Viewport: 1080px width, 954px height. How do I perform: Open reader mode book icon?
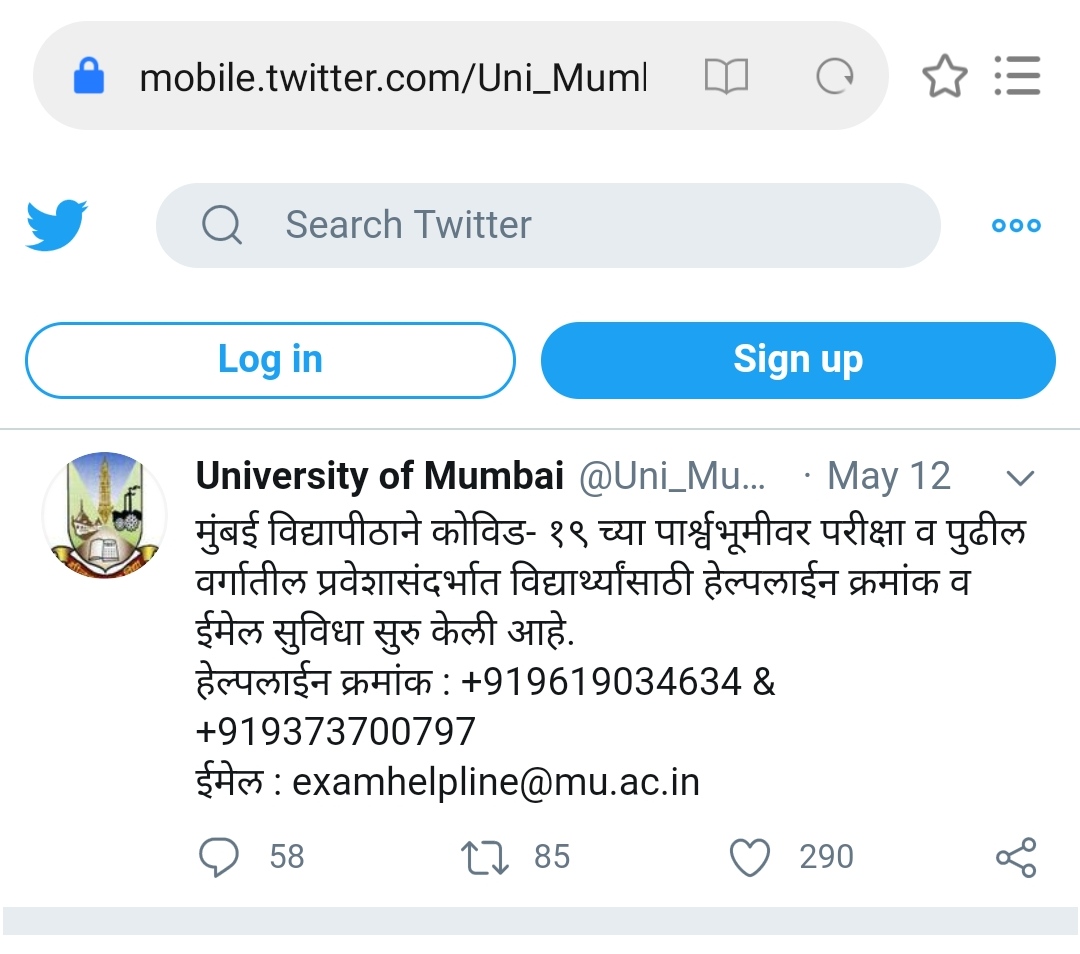[x=726, y=76]
